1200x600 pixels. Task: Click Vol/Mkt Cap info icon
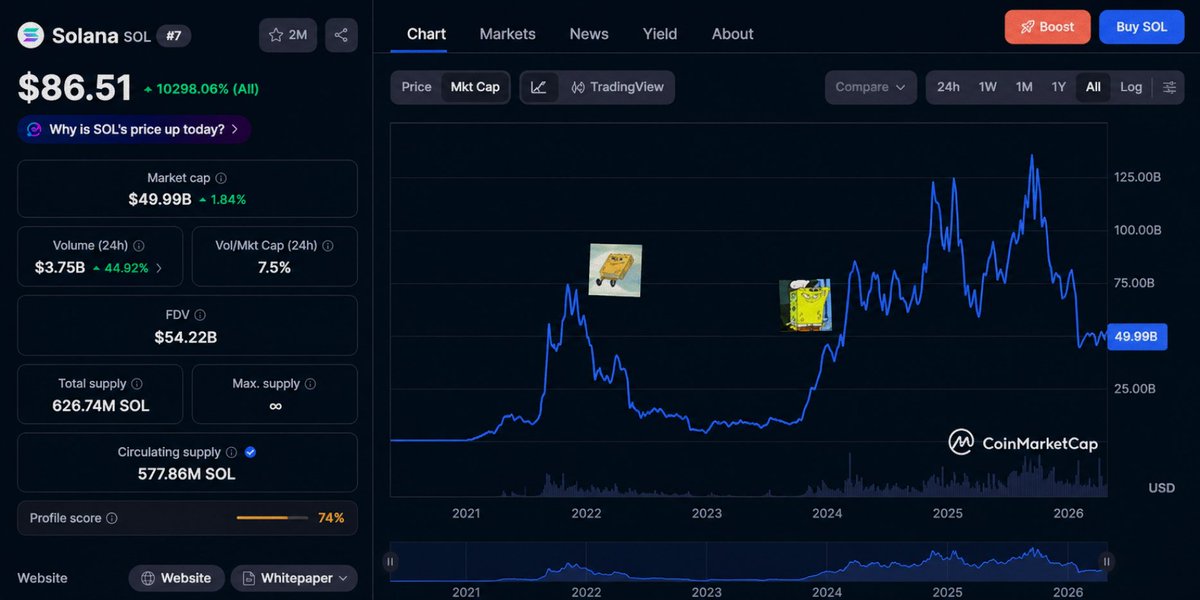click(327, 245)
